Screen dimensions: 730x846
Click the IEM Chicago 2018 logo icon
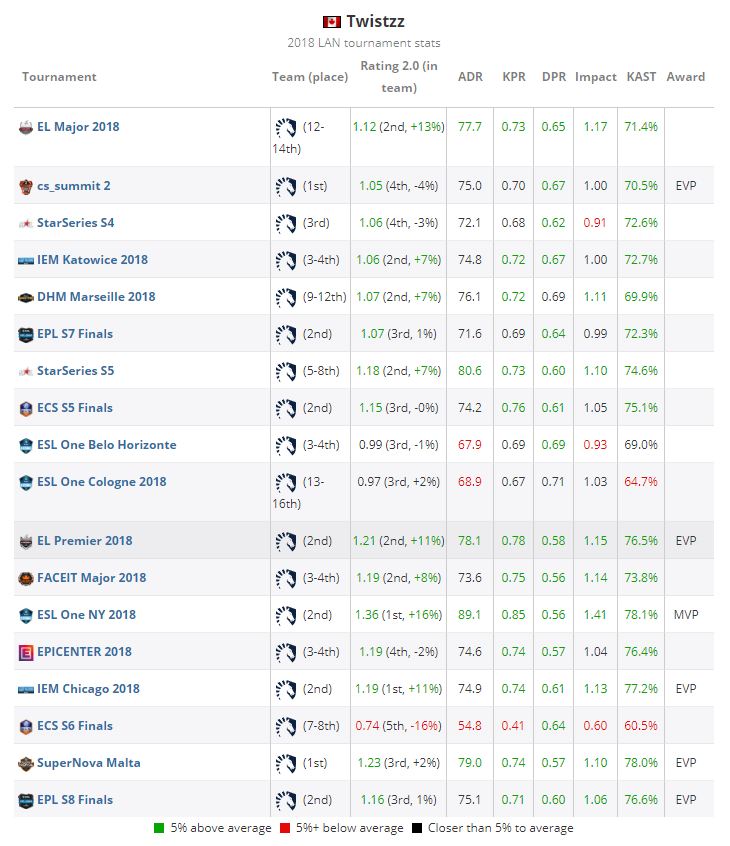26,690
